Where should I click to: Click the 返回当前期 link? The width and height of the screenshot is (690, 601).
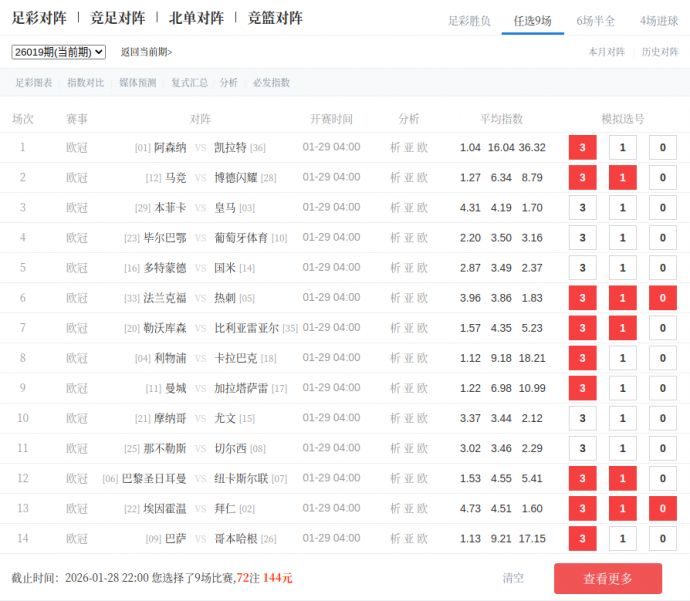[146, 52]
